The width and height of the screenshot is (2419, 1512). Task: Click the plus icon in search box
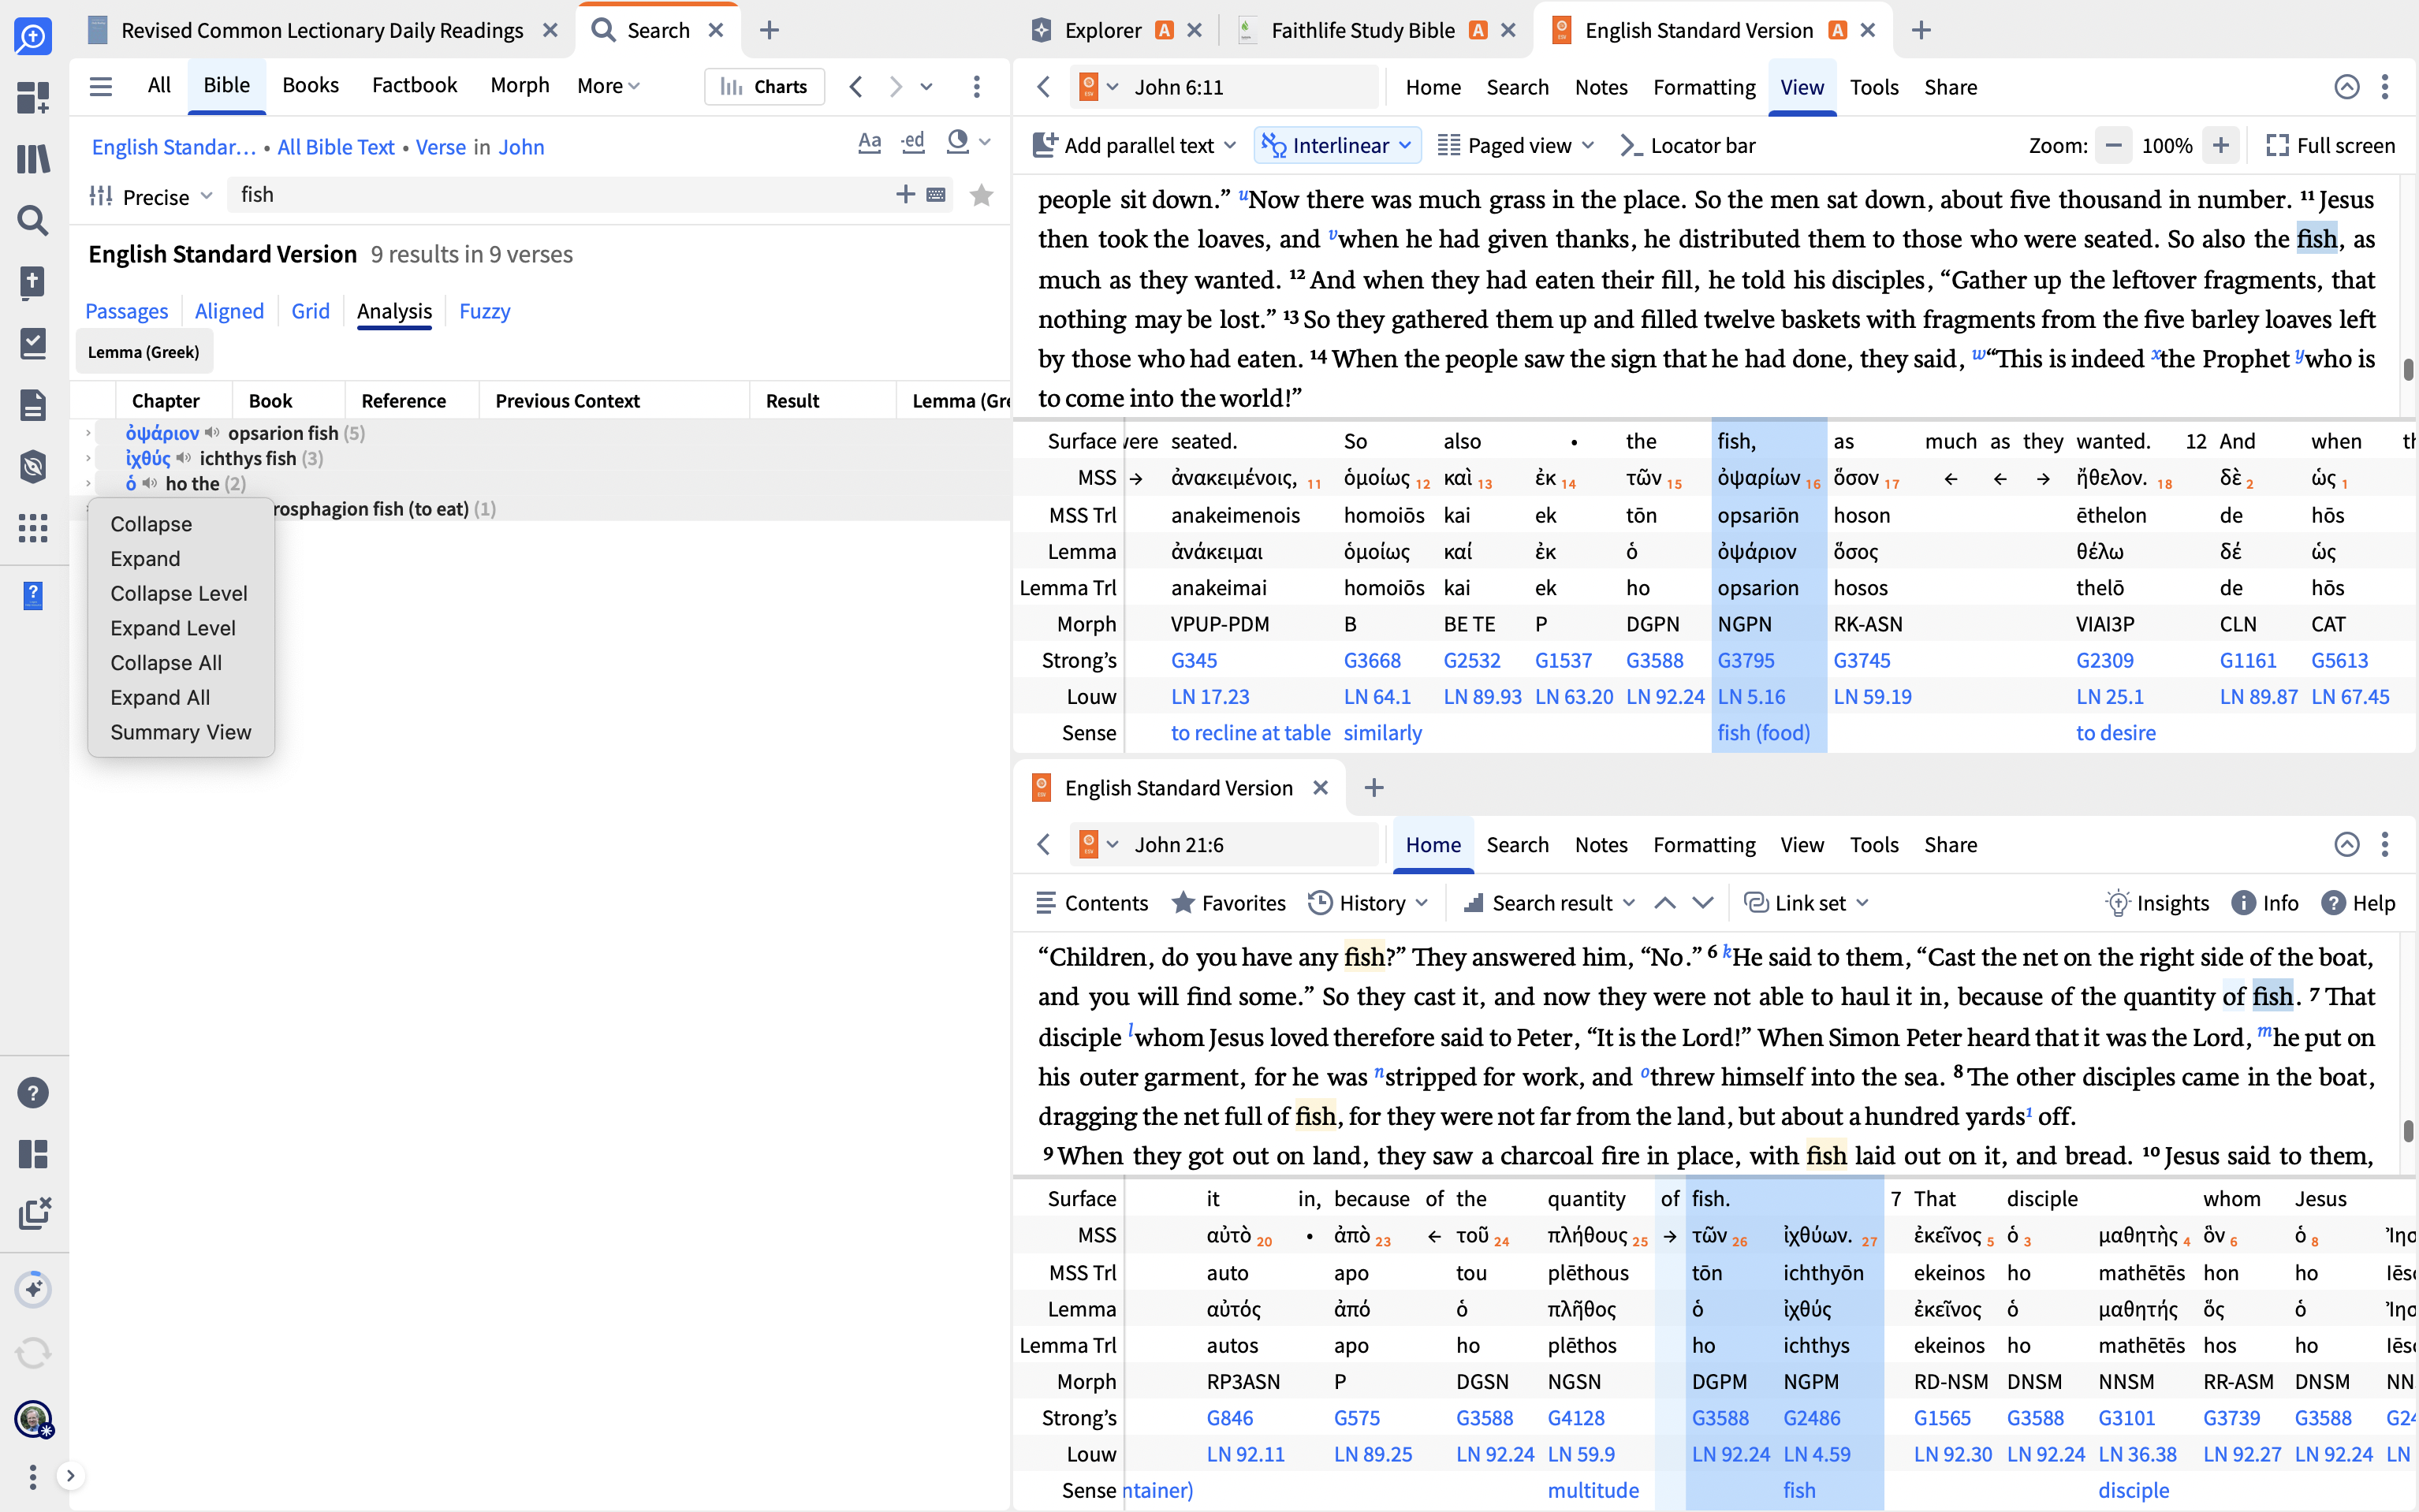click(x=905, y=194)
